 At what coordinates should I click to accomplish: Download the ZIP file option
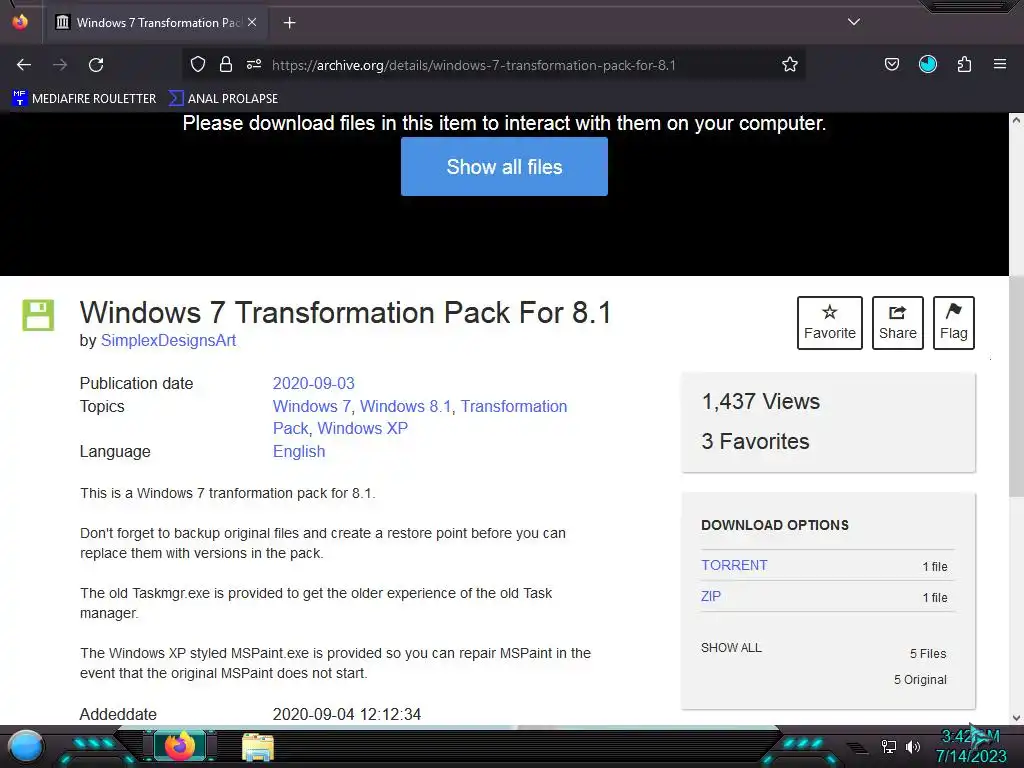click(x=711, y=596)
